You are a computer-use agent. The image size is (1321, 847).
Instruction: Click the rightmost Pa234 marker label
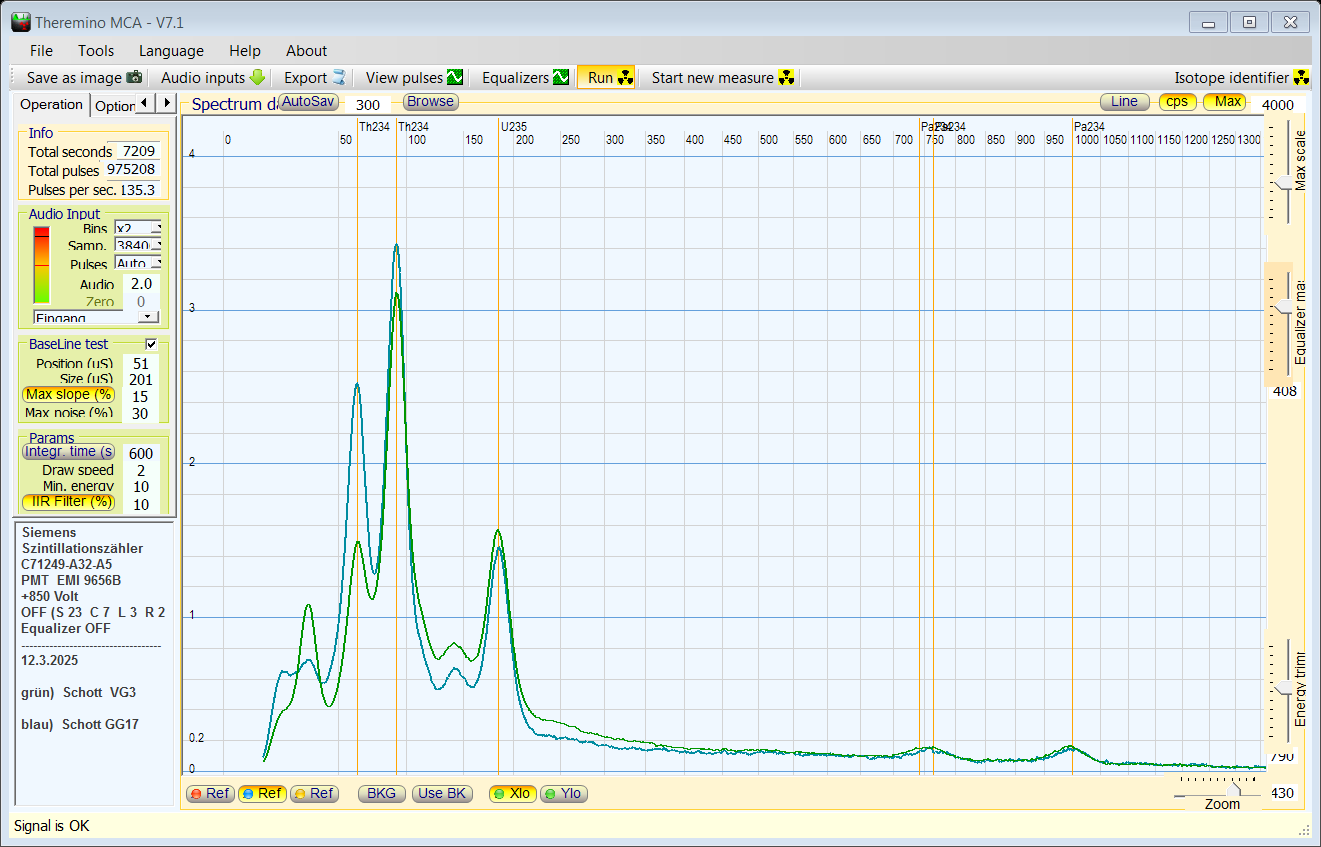point(1089,127)
